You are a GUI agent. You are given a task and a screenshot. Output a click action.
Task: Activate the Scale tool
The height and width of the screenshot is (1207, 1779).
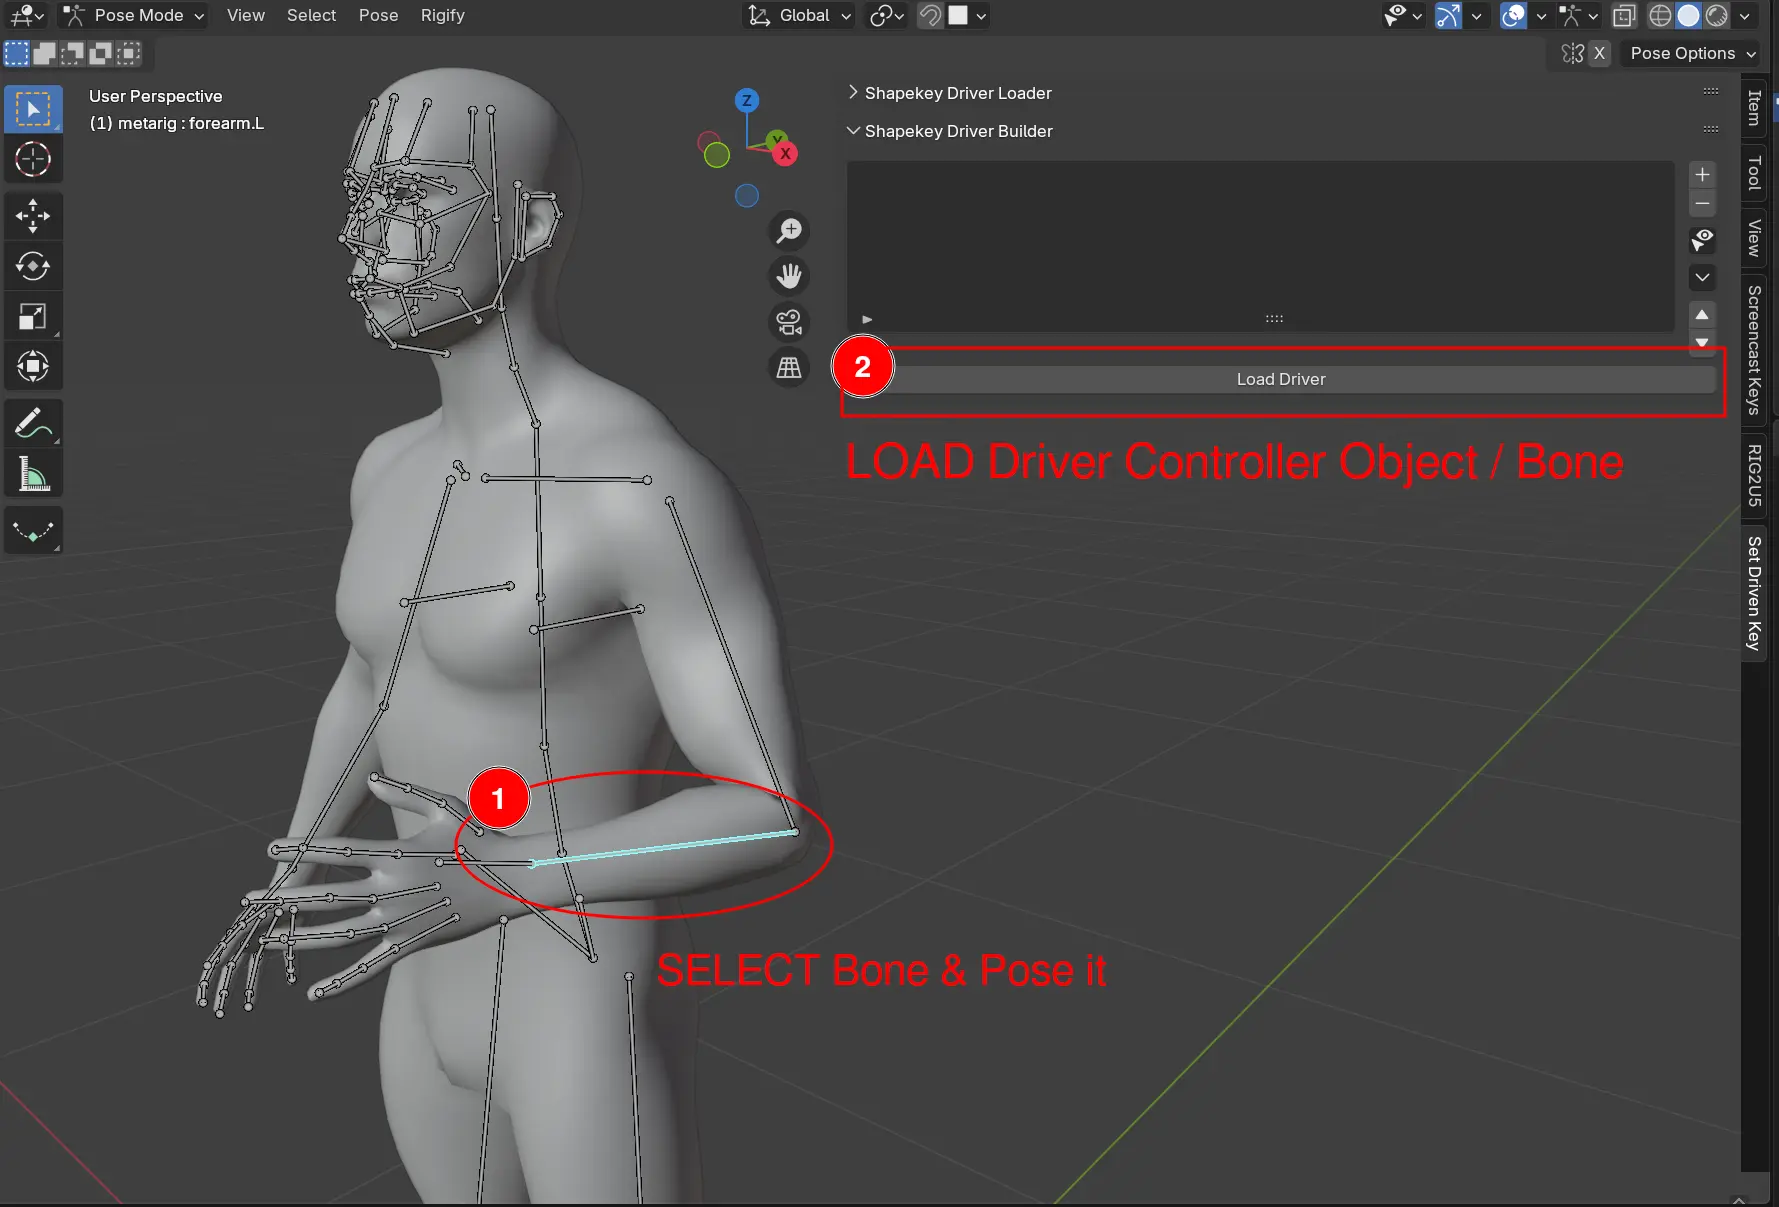33,317
